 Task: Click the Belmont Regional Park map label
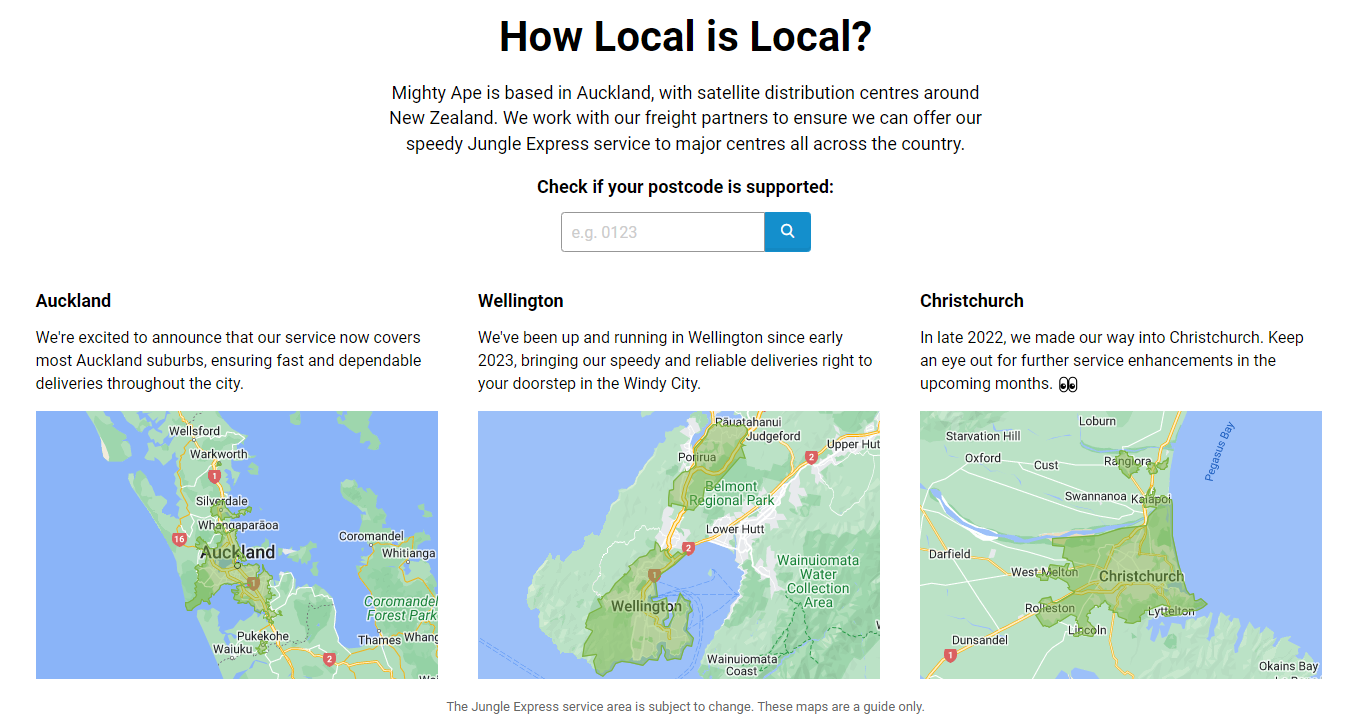732,493
